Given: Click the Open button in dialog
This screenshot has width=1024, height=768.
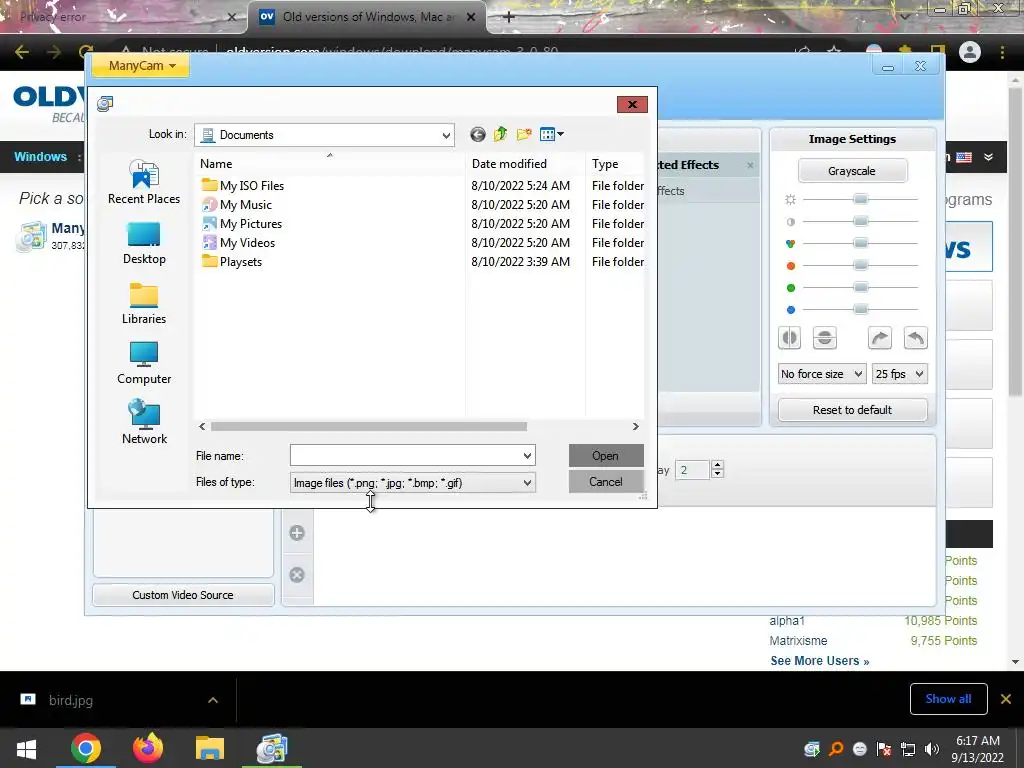Looking at the screenshot, I should point(606,456).
